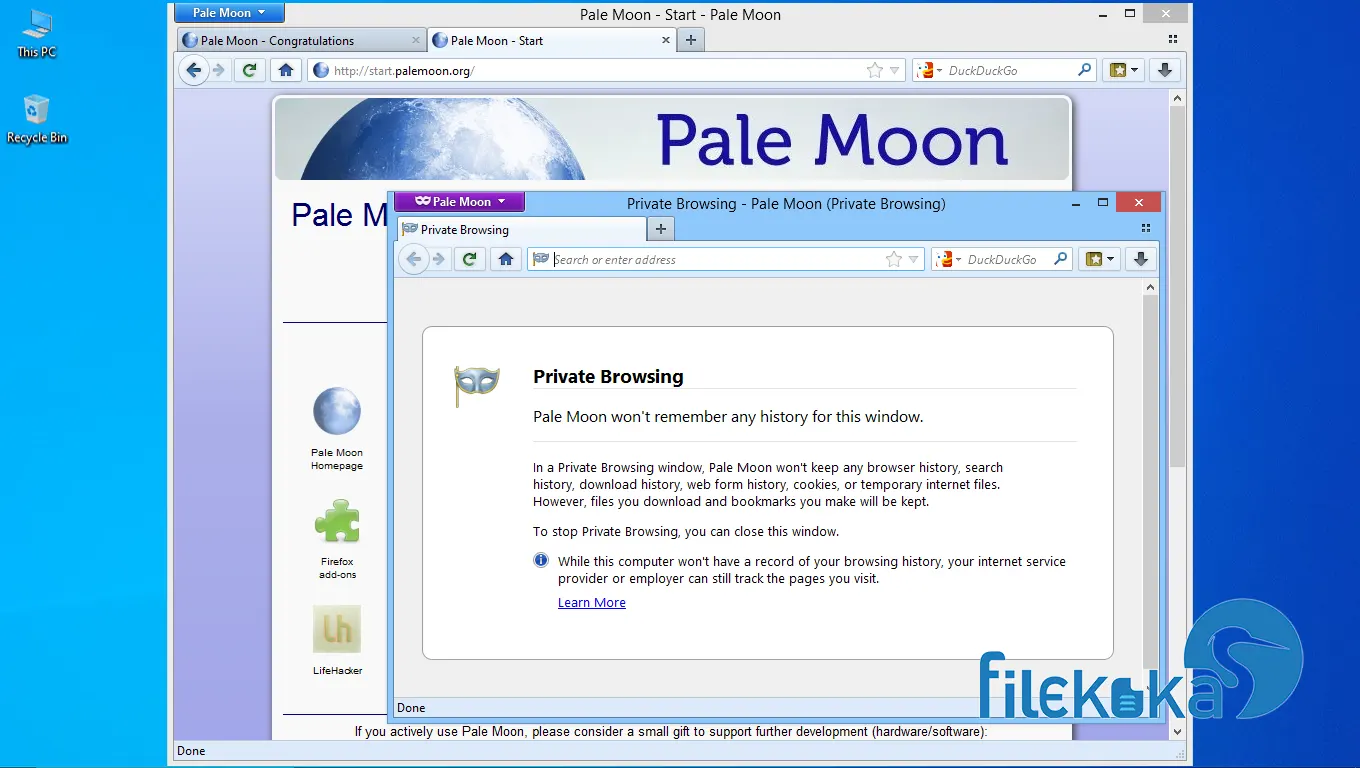This screenshot has height=768, width=1360.
Task: Open Pale Moon Homepage shortcut
Action: pyautogui.click(x=337, y=429)
